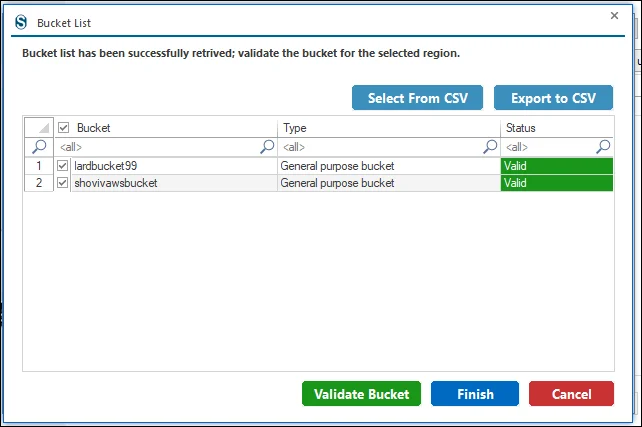Click the Export to CSV button

click(553, 98)
